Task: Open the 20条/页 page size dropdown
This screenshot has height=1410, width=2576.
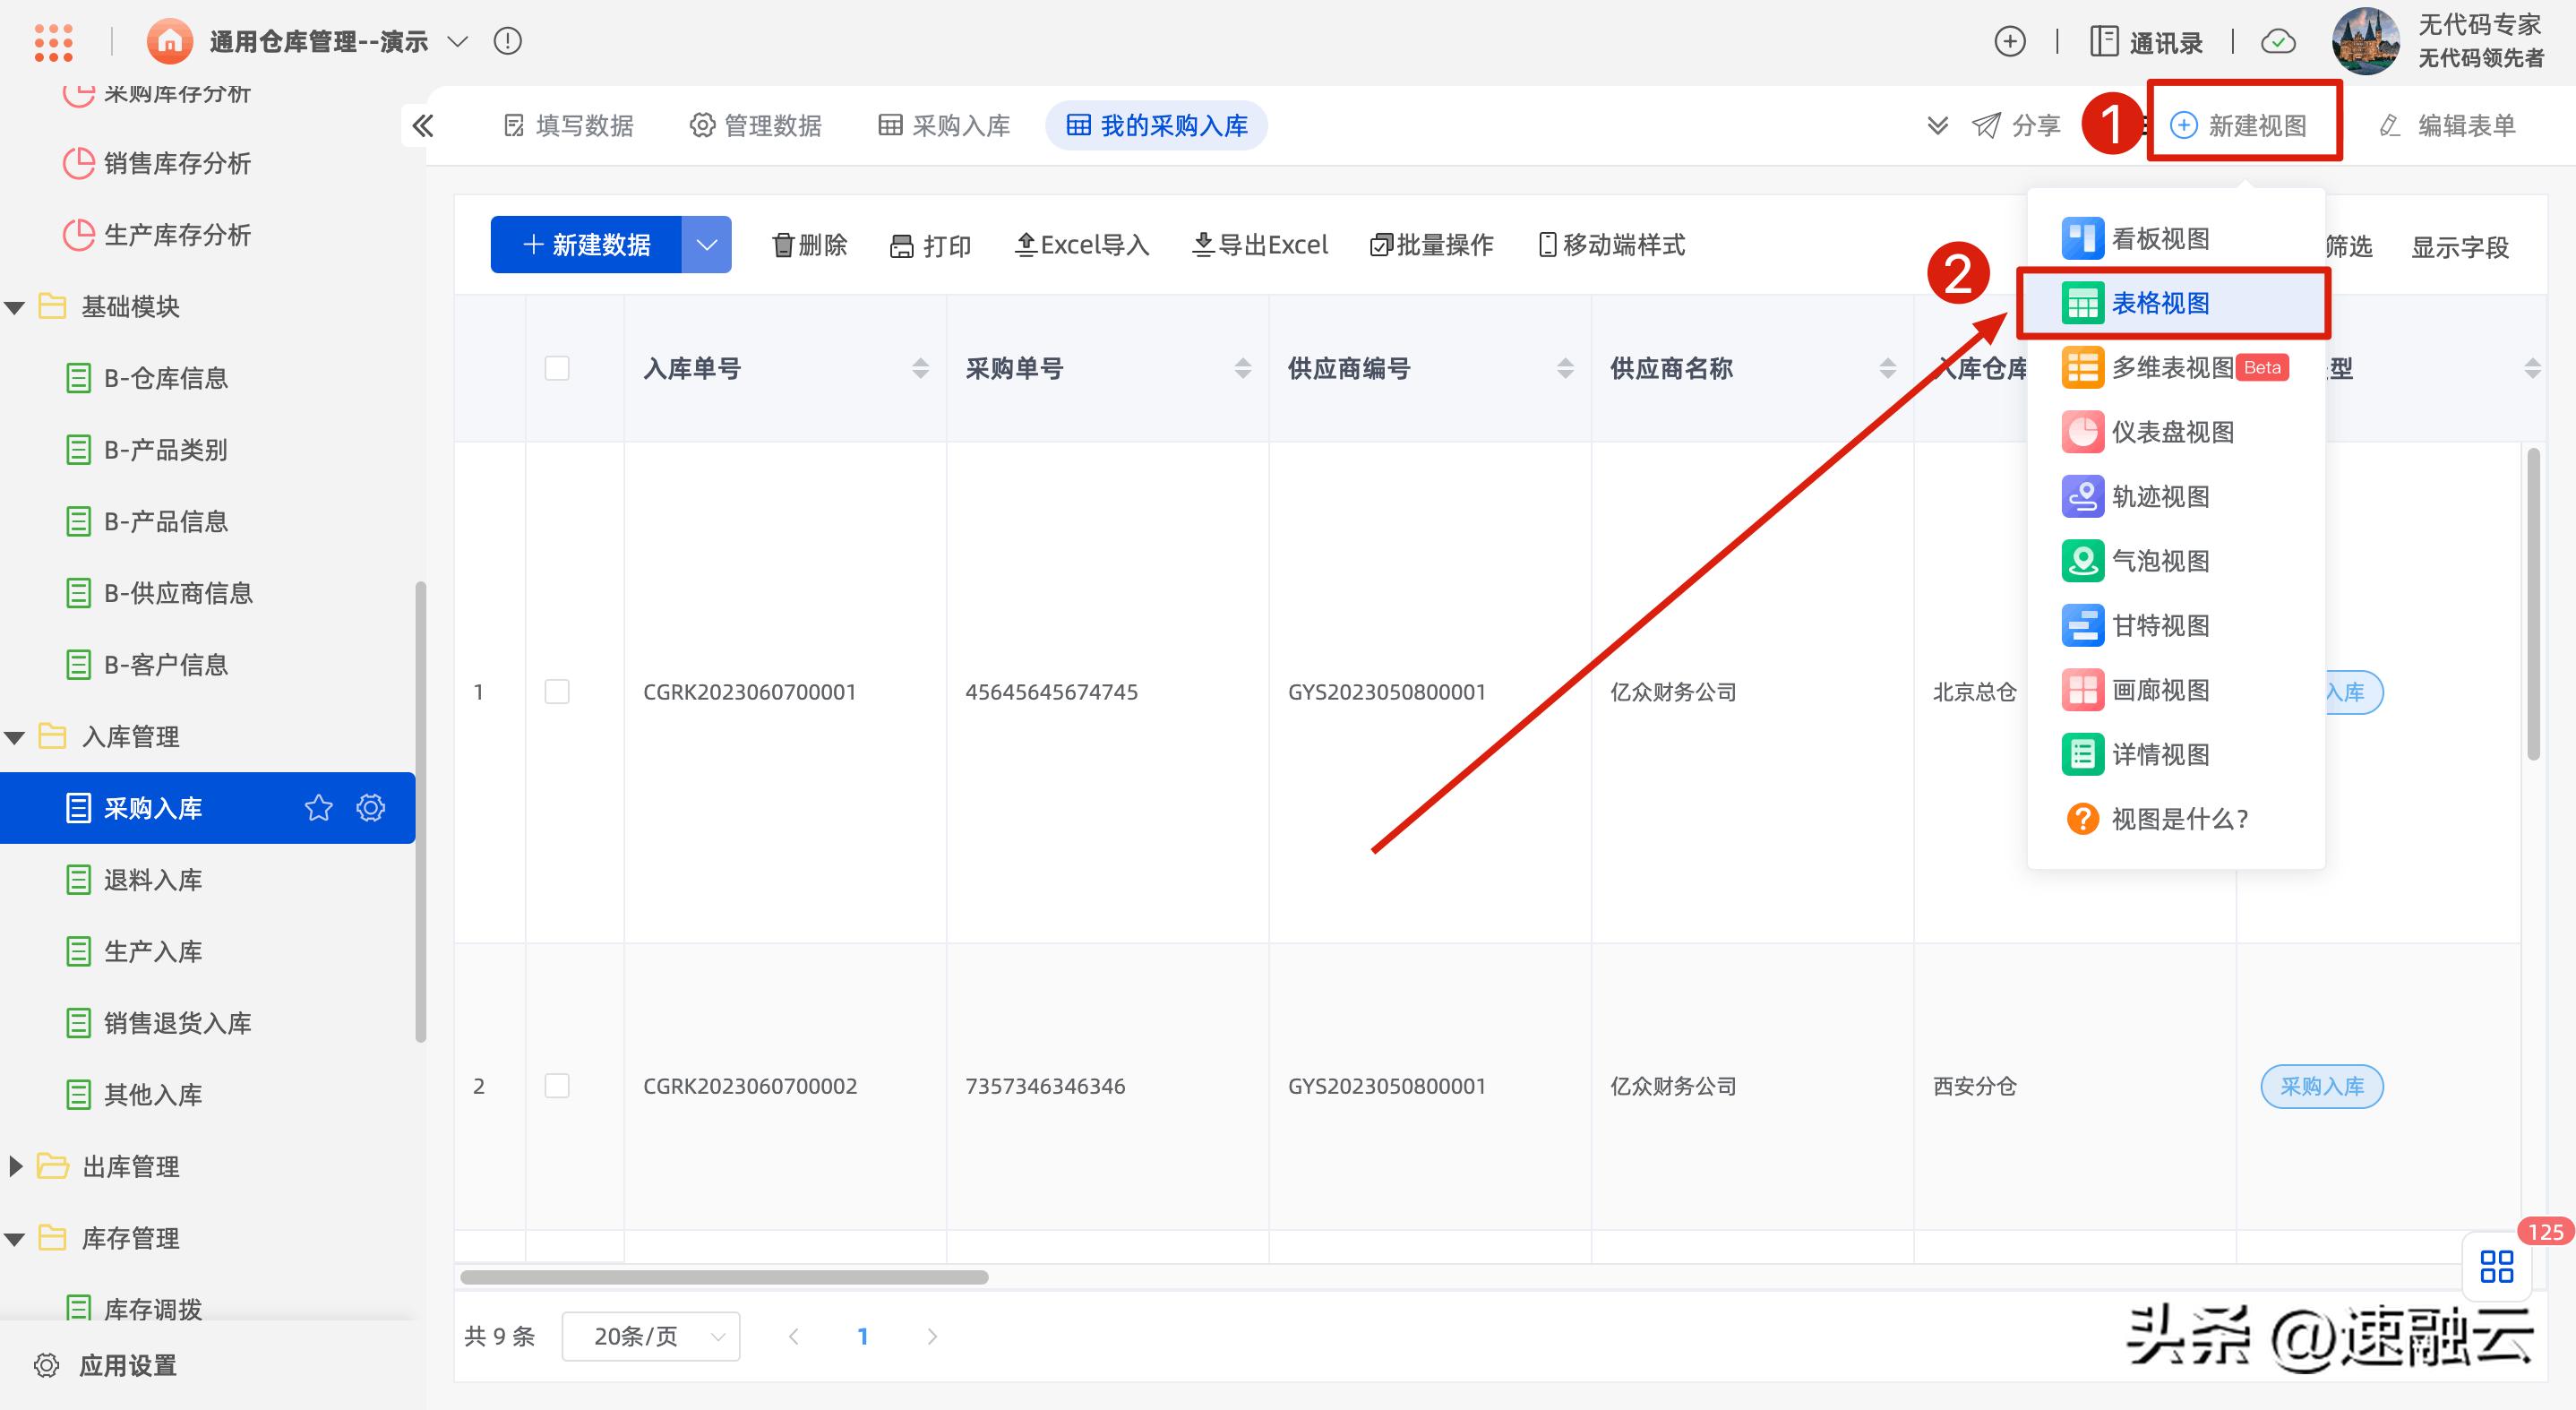Action: pyautogui.click(x=650, y=1336)
